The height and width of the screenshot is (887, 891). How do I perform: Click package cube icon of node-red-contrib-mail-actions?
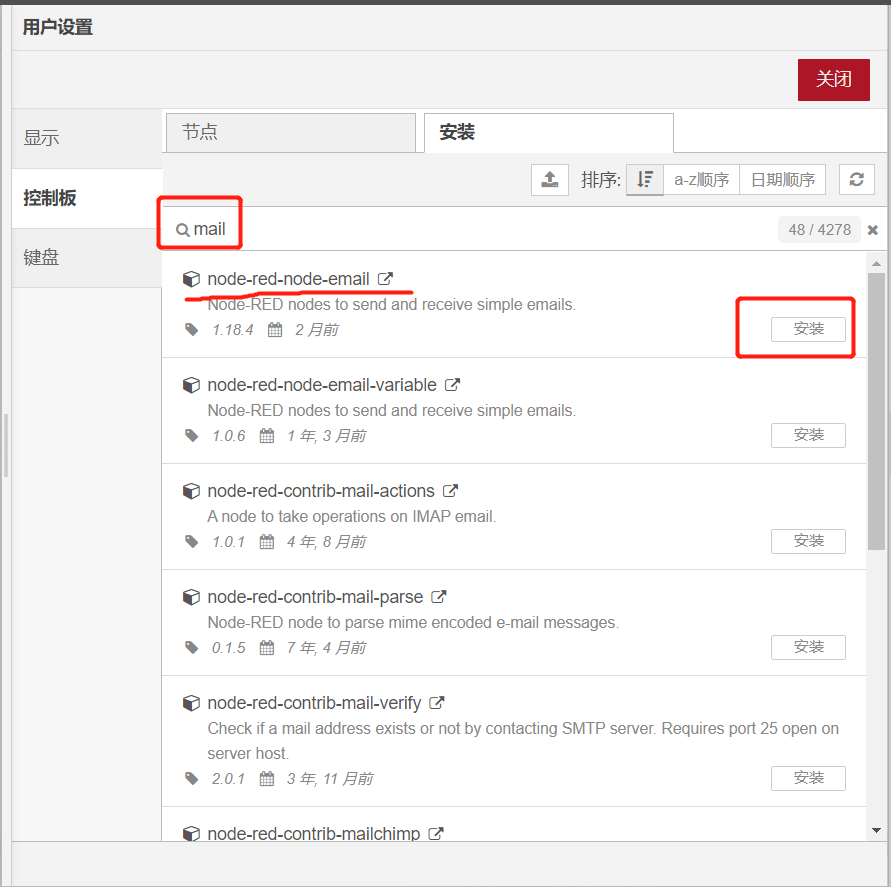coord(191,491)
